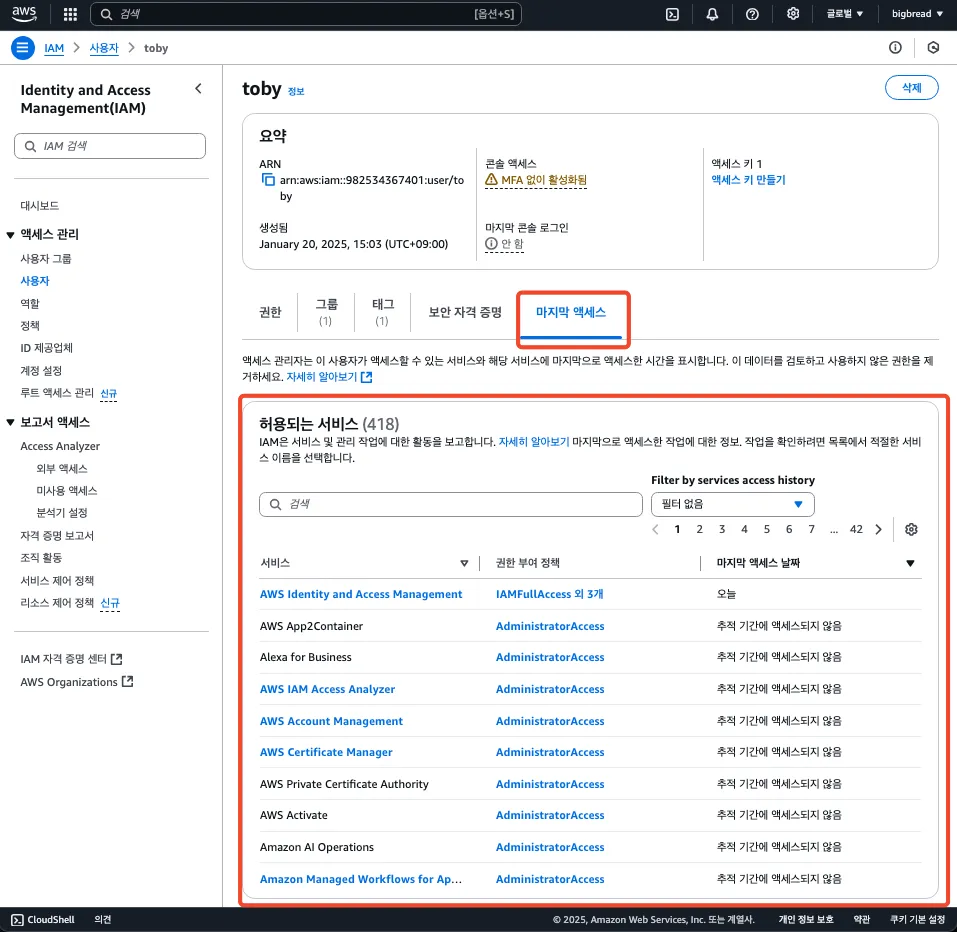957x932 pixels.
Task: Open the info panel icon near breadcrumb
Action: pos(895,48)
